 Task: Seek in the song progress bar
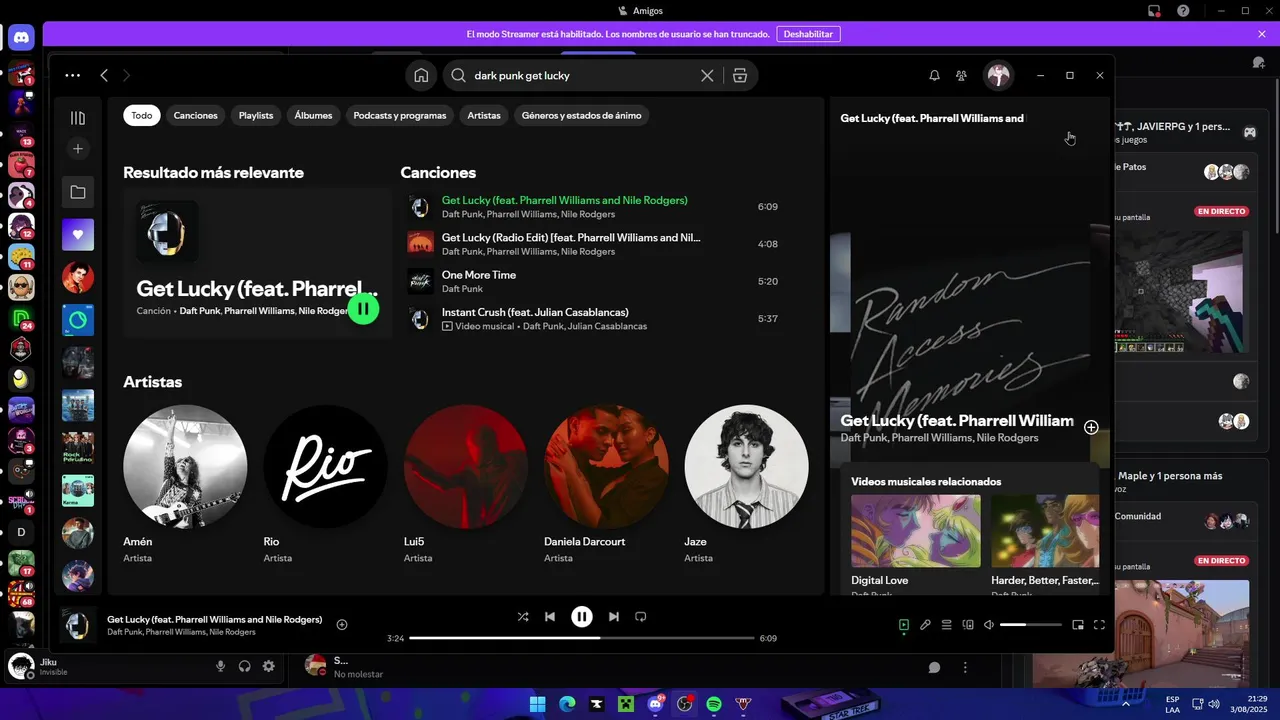[x=582, y=638]
